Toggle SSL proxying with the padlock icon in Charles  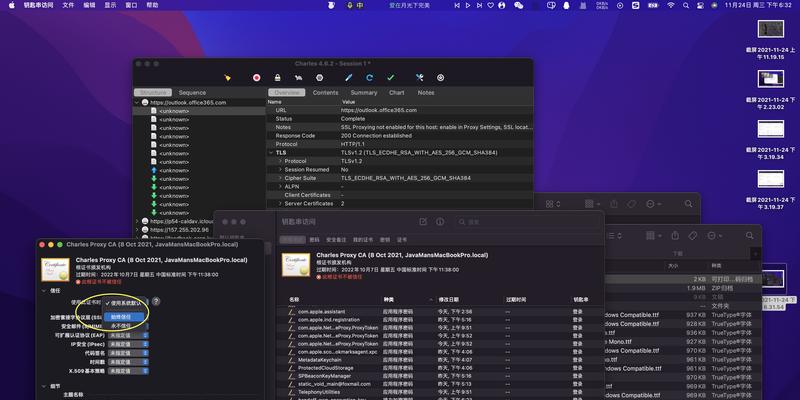coord(278,78)
